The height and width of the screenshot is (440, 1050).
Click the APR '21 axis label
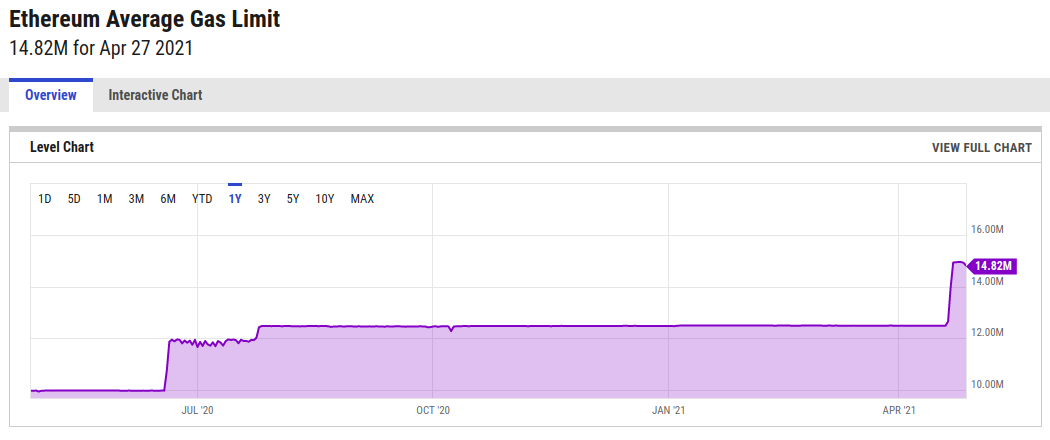899,410
